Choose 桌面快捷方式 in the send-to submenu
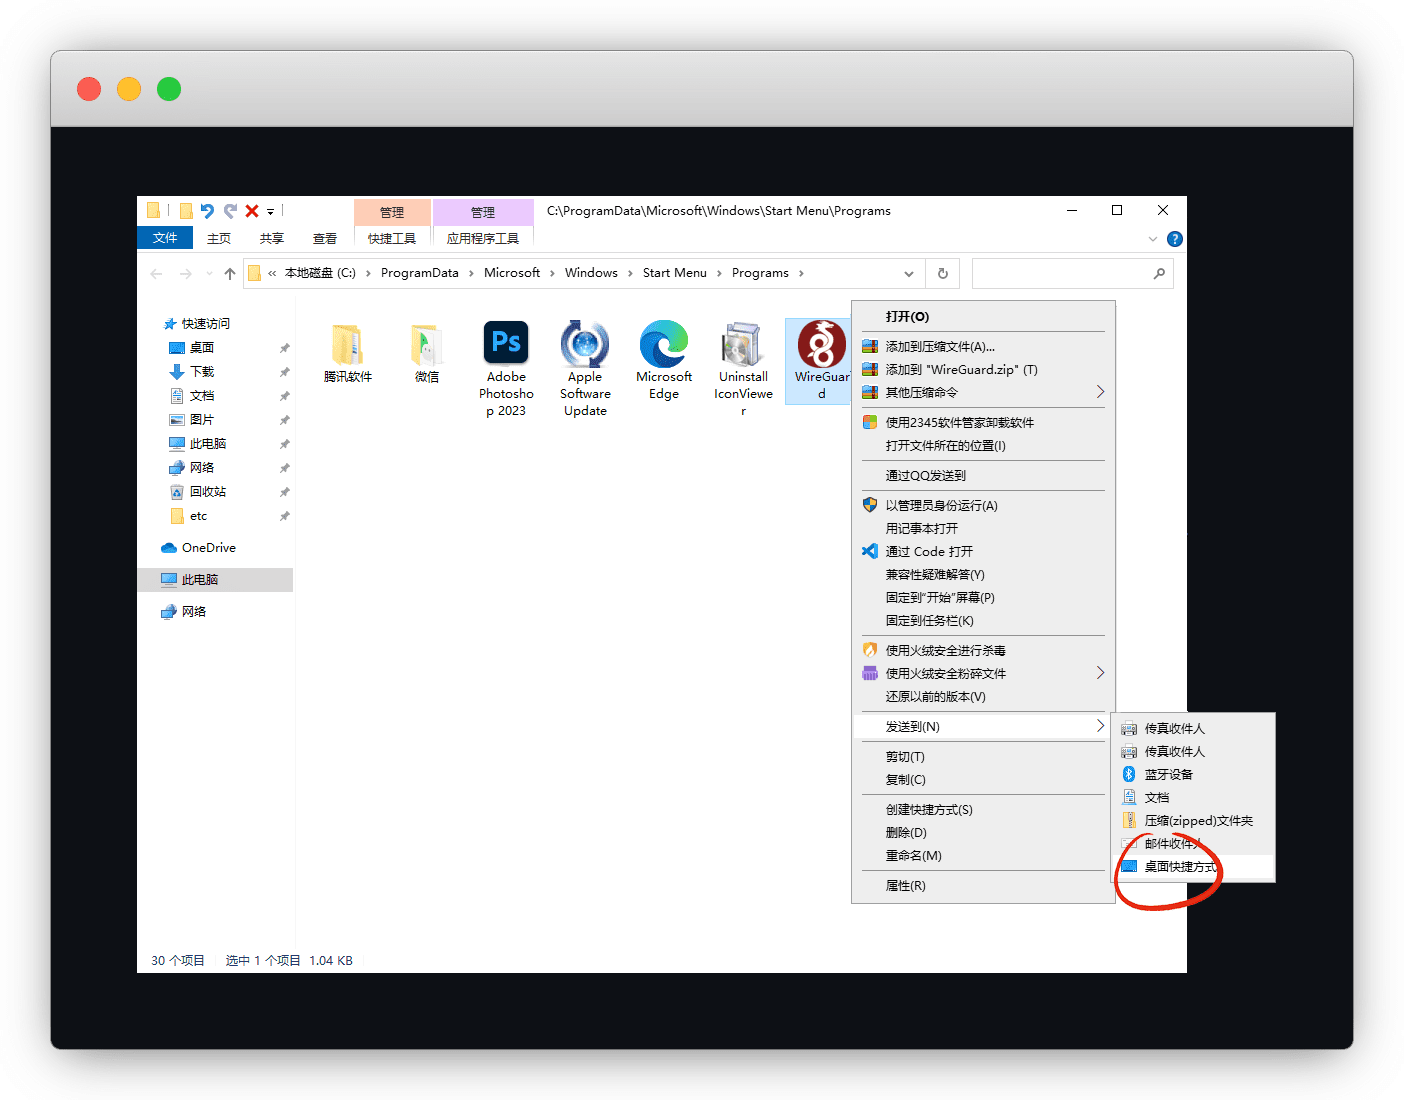 (x=1181, y=867)
